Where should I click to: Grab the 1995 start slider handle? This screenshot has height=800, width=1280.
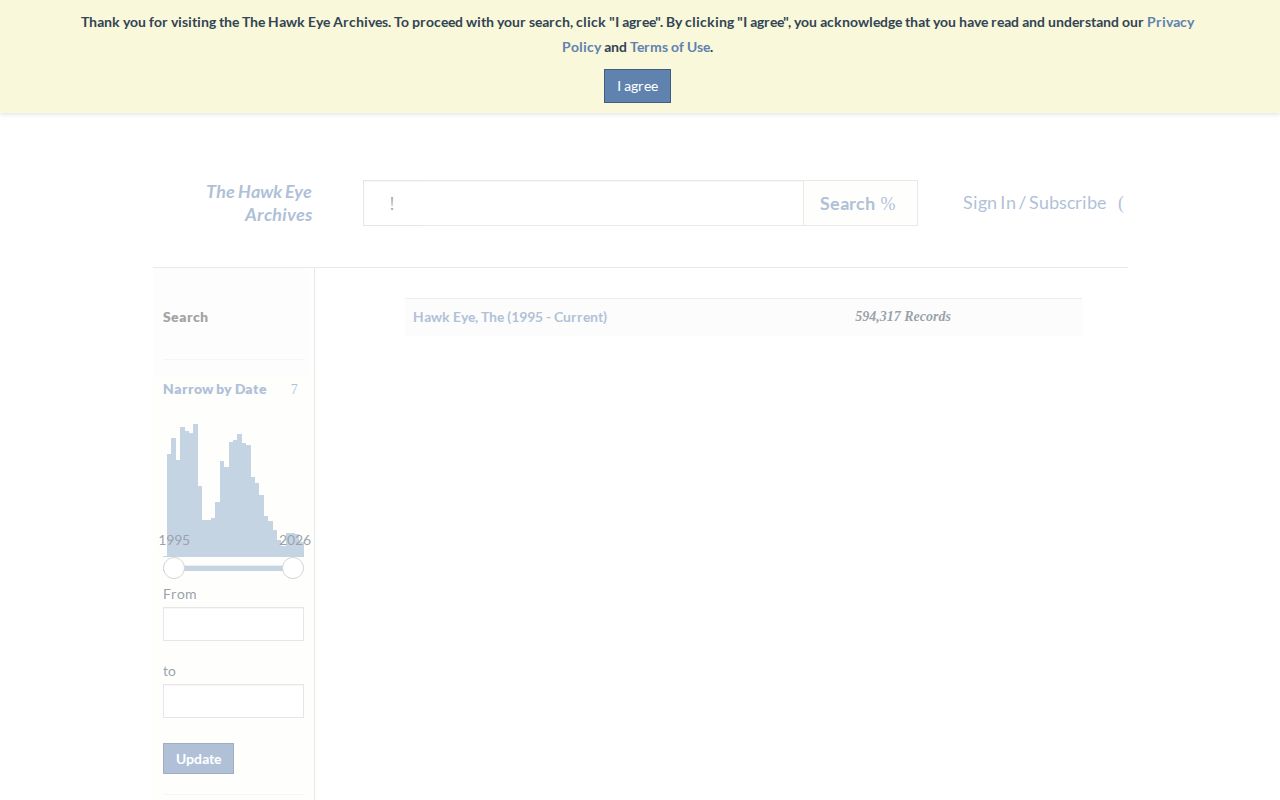tap(174, 568)
